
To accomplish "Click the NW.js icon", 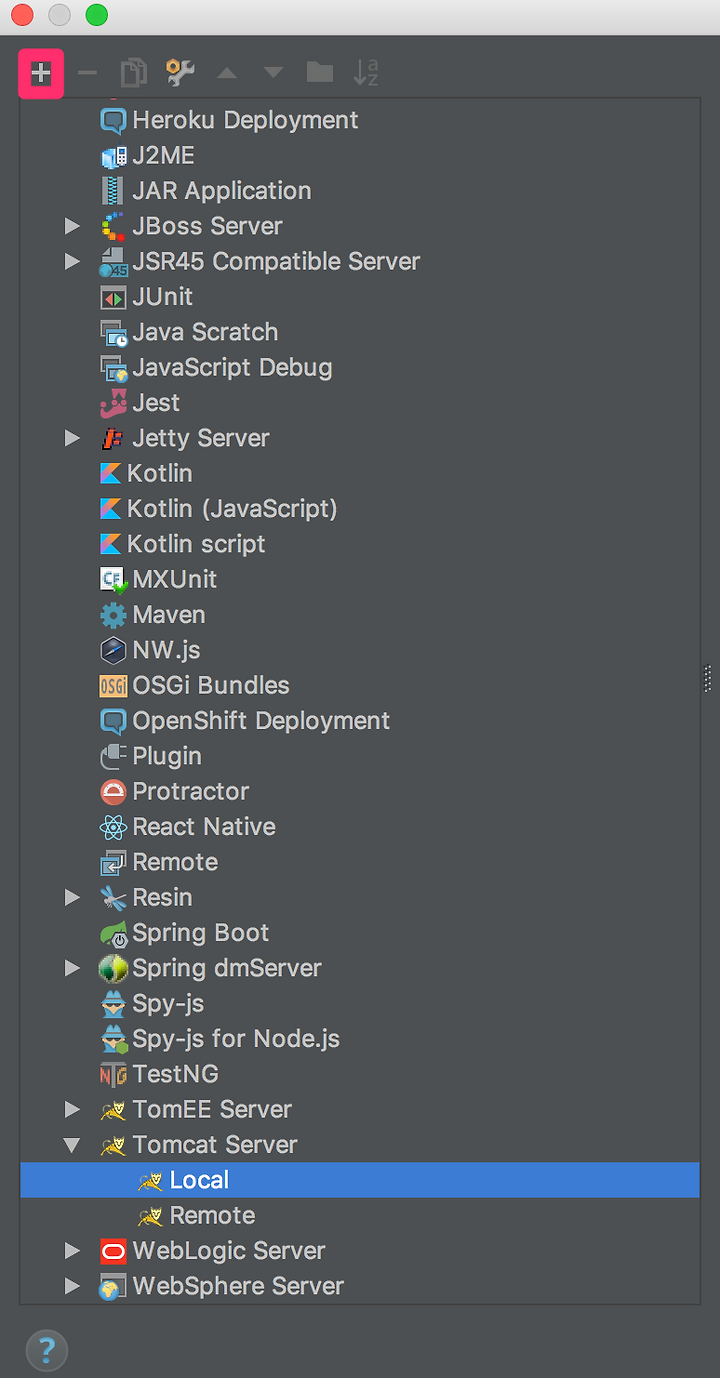I will 114,650.
